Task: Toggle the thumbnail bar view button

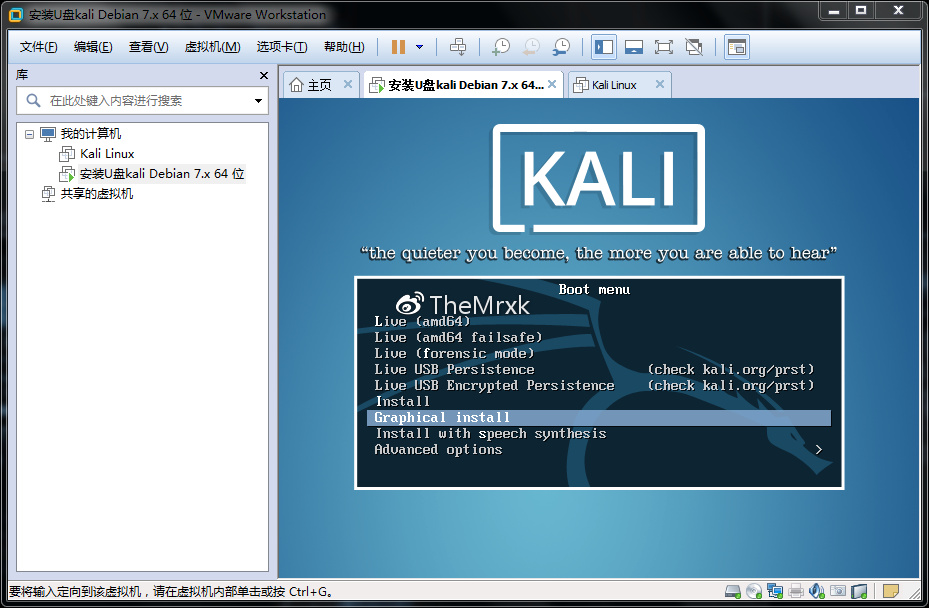Action: pyautogui.click(x=634, y=47)
